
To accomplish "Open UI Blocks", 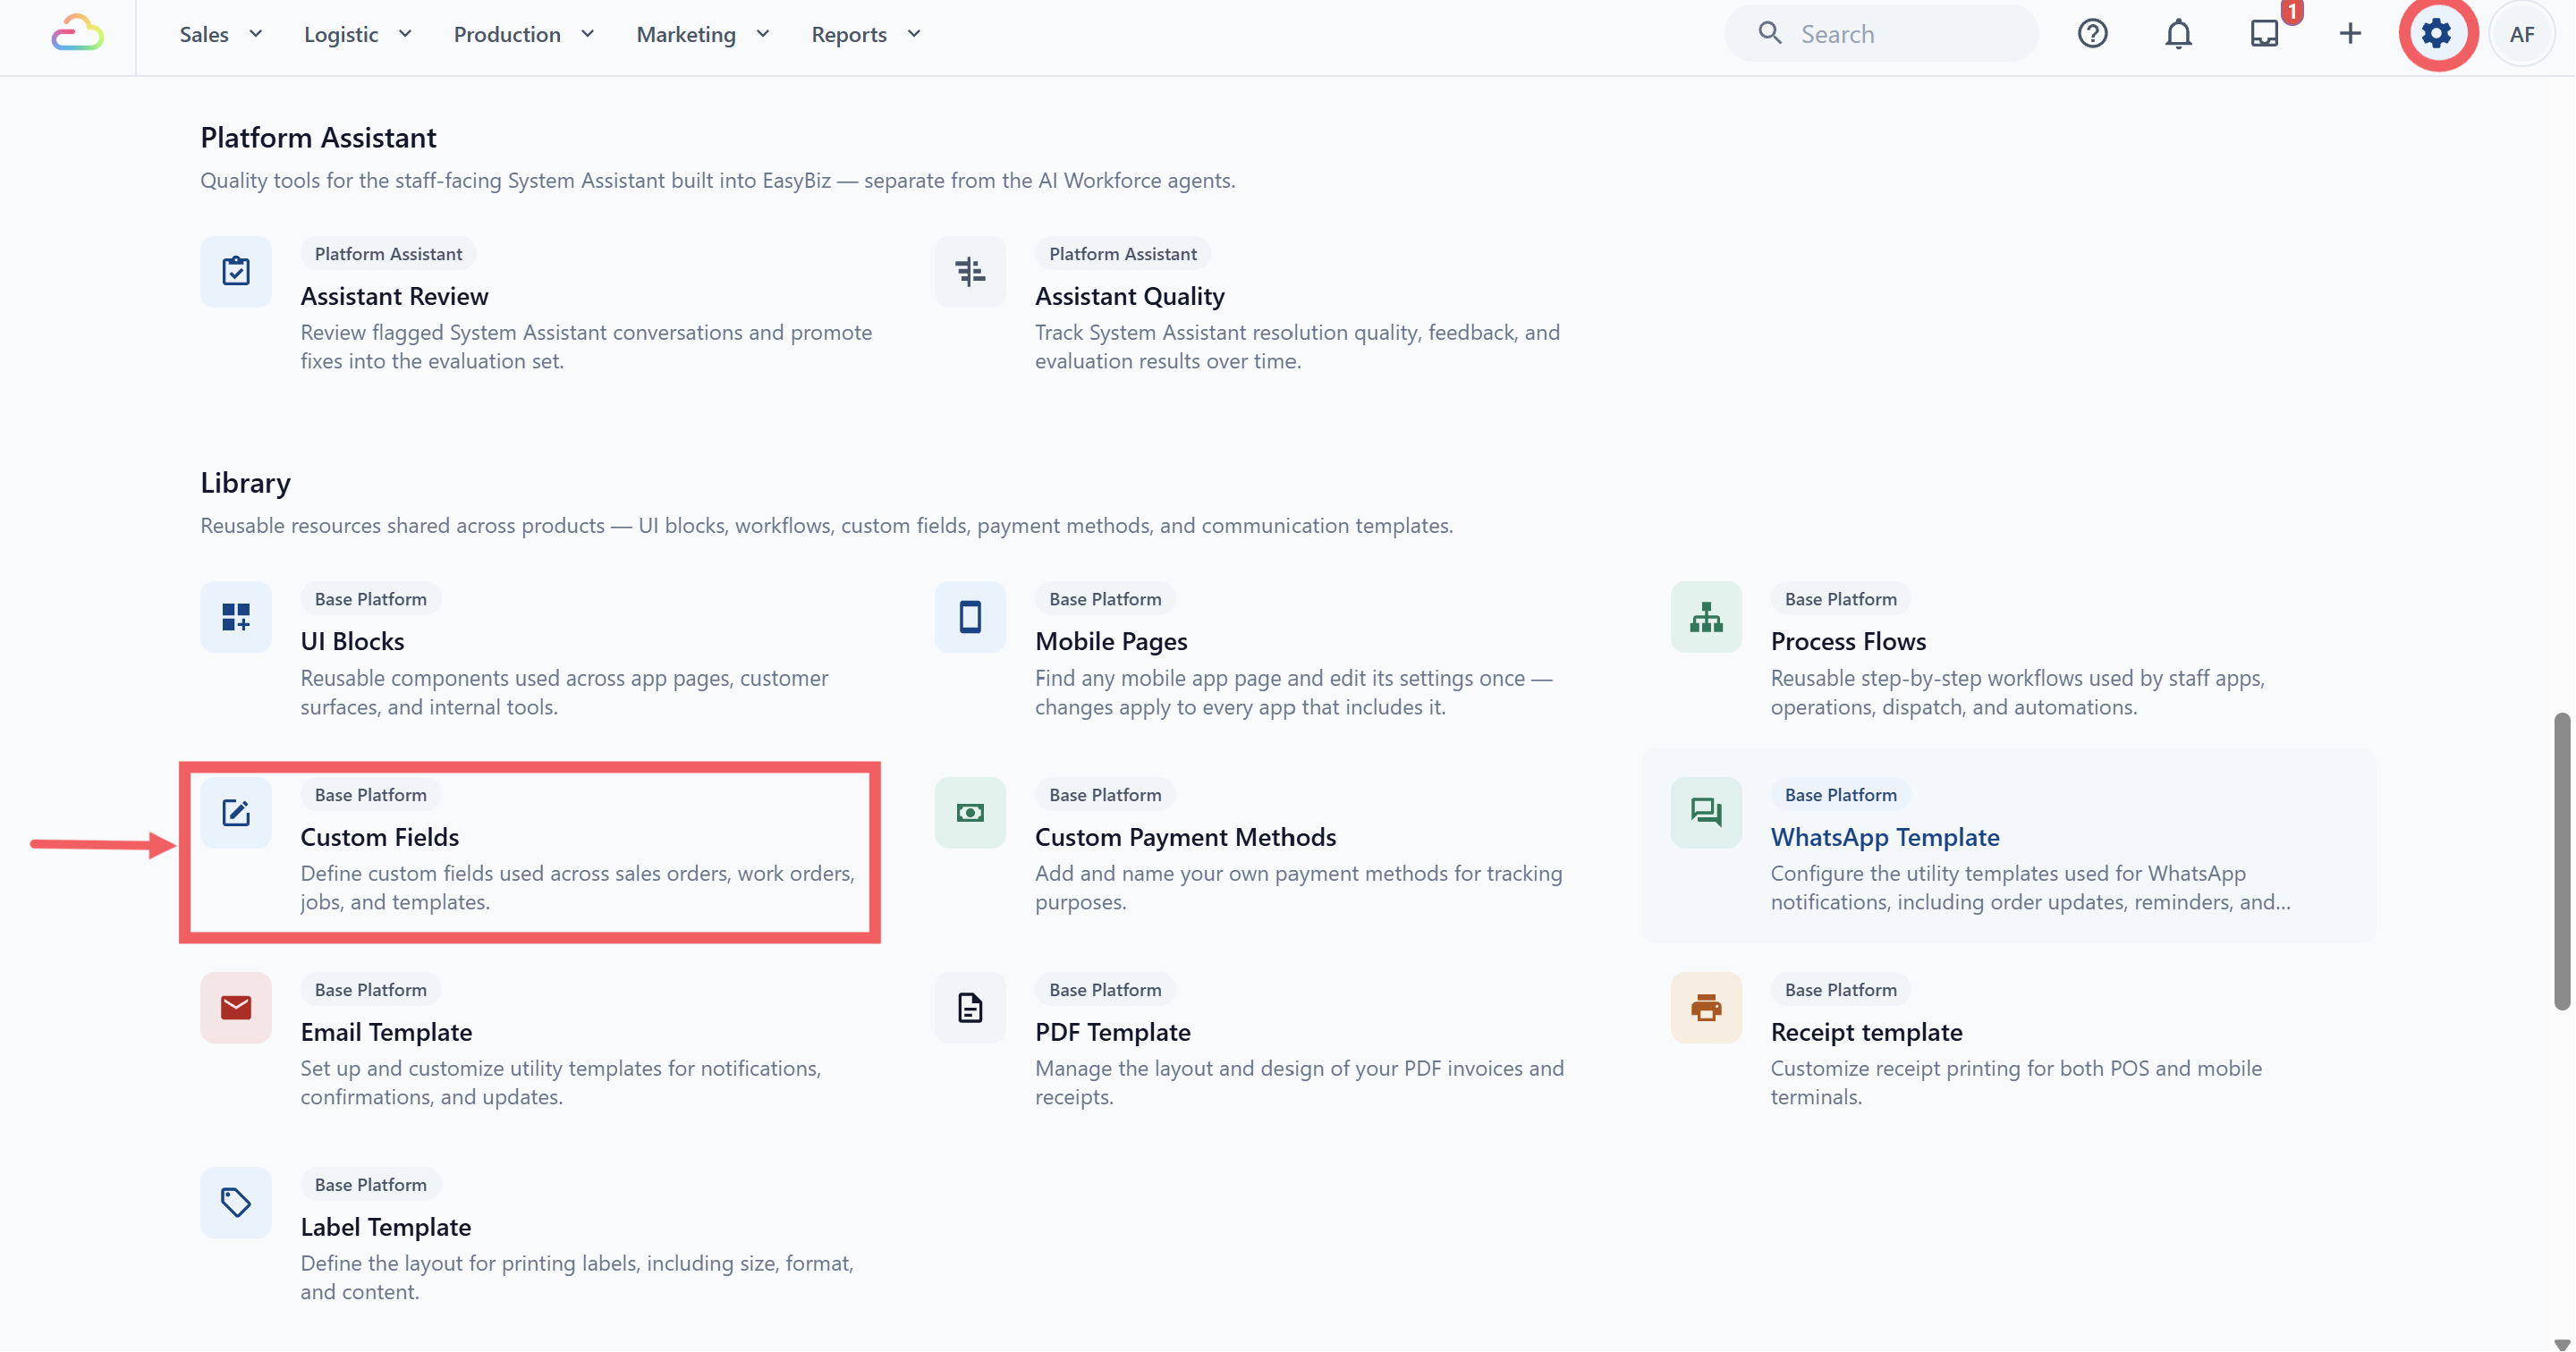I will coord(353,641).
